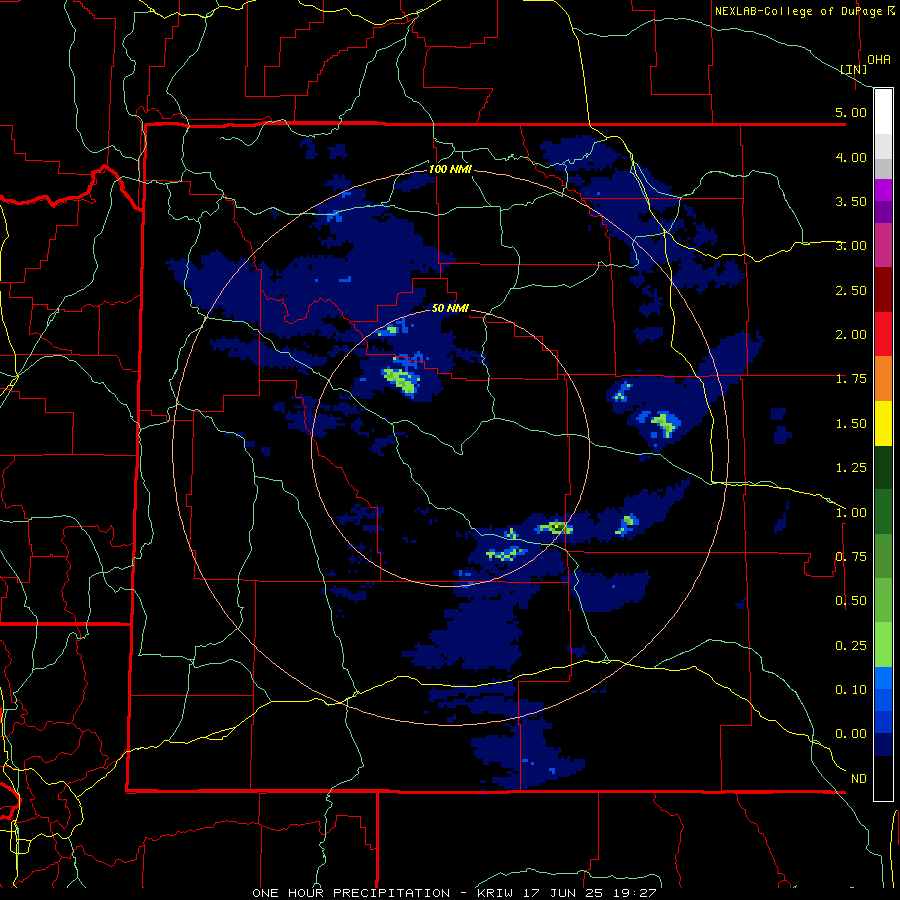Pick the black ND legend swatch
The height and width of the screenshot is (900, 900).
tap(883, 778)
